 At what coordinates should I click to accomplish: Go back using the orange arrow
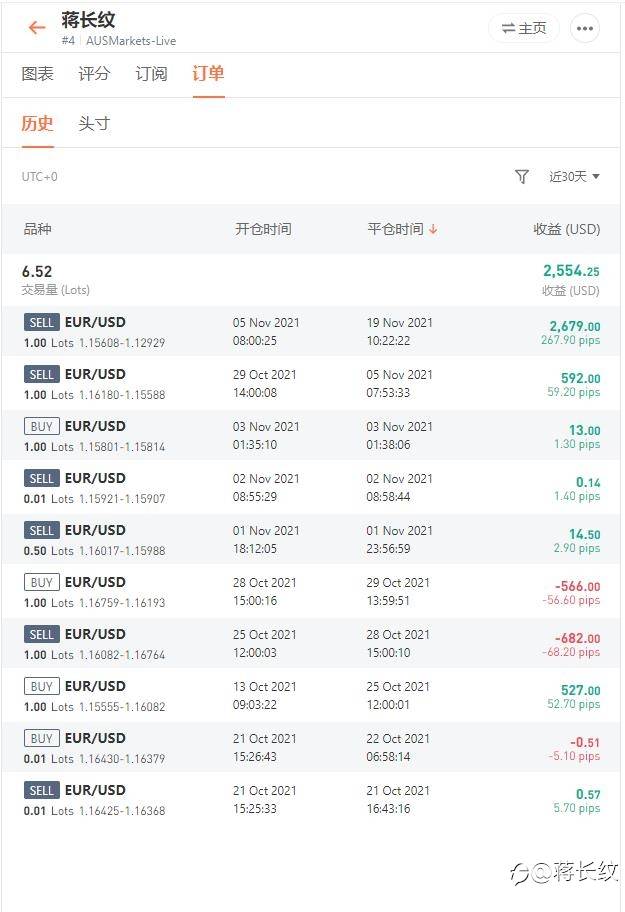pos(37,27)
